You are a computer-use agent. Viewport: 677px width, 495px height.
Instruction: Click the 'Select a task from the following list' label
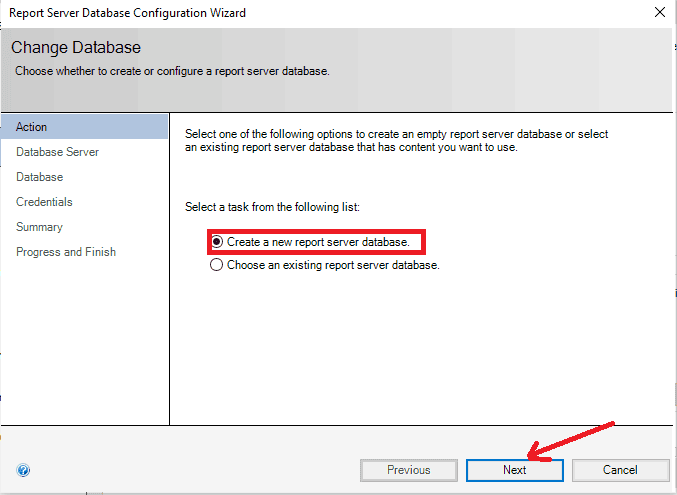click(x=272, y=207)
